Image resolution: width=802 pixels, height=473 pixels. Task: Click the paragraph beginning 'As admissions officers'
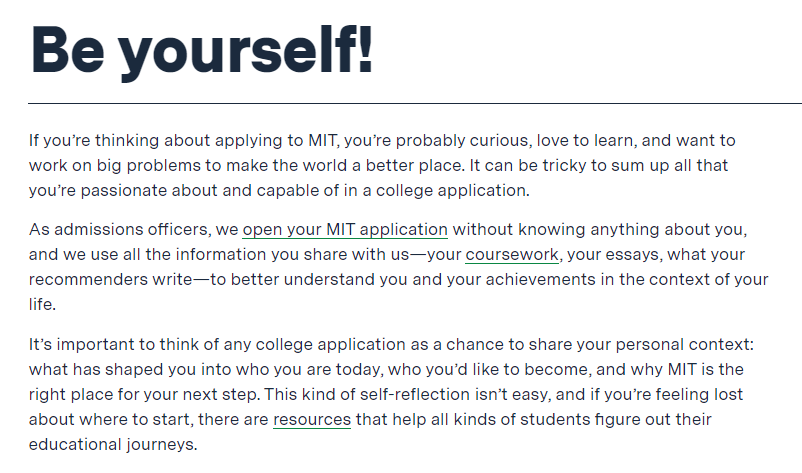point(398,267)
